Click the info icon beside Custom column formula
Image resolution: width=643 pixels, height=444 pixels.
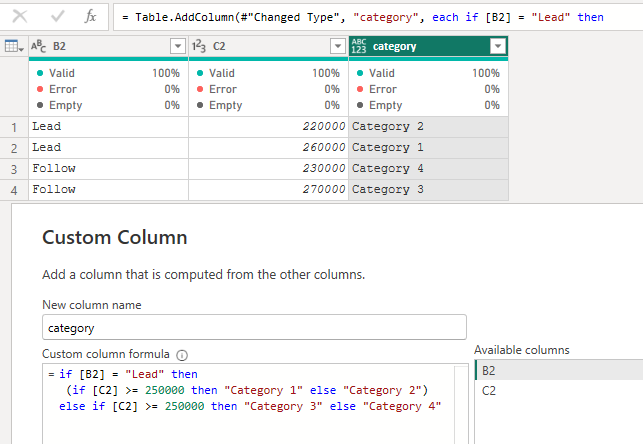(182, 355)
